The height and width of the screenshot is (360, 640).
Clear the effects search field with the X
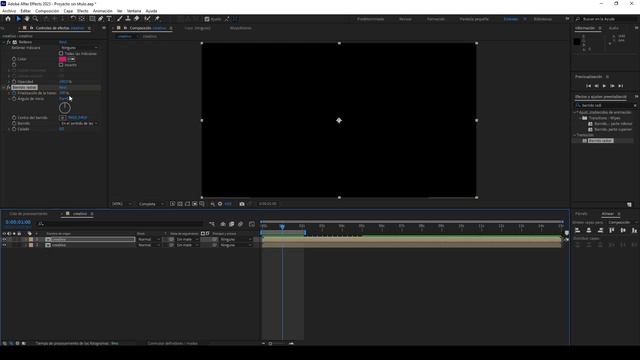pyautogui.click(x=635, y=105)
